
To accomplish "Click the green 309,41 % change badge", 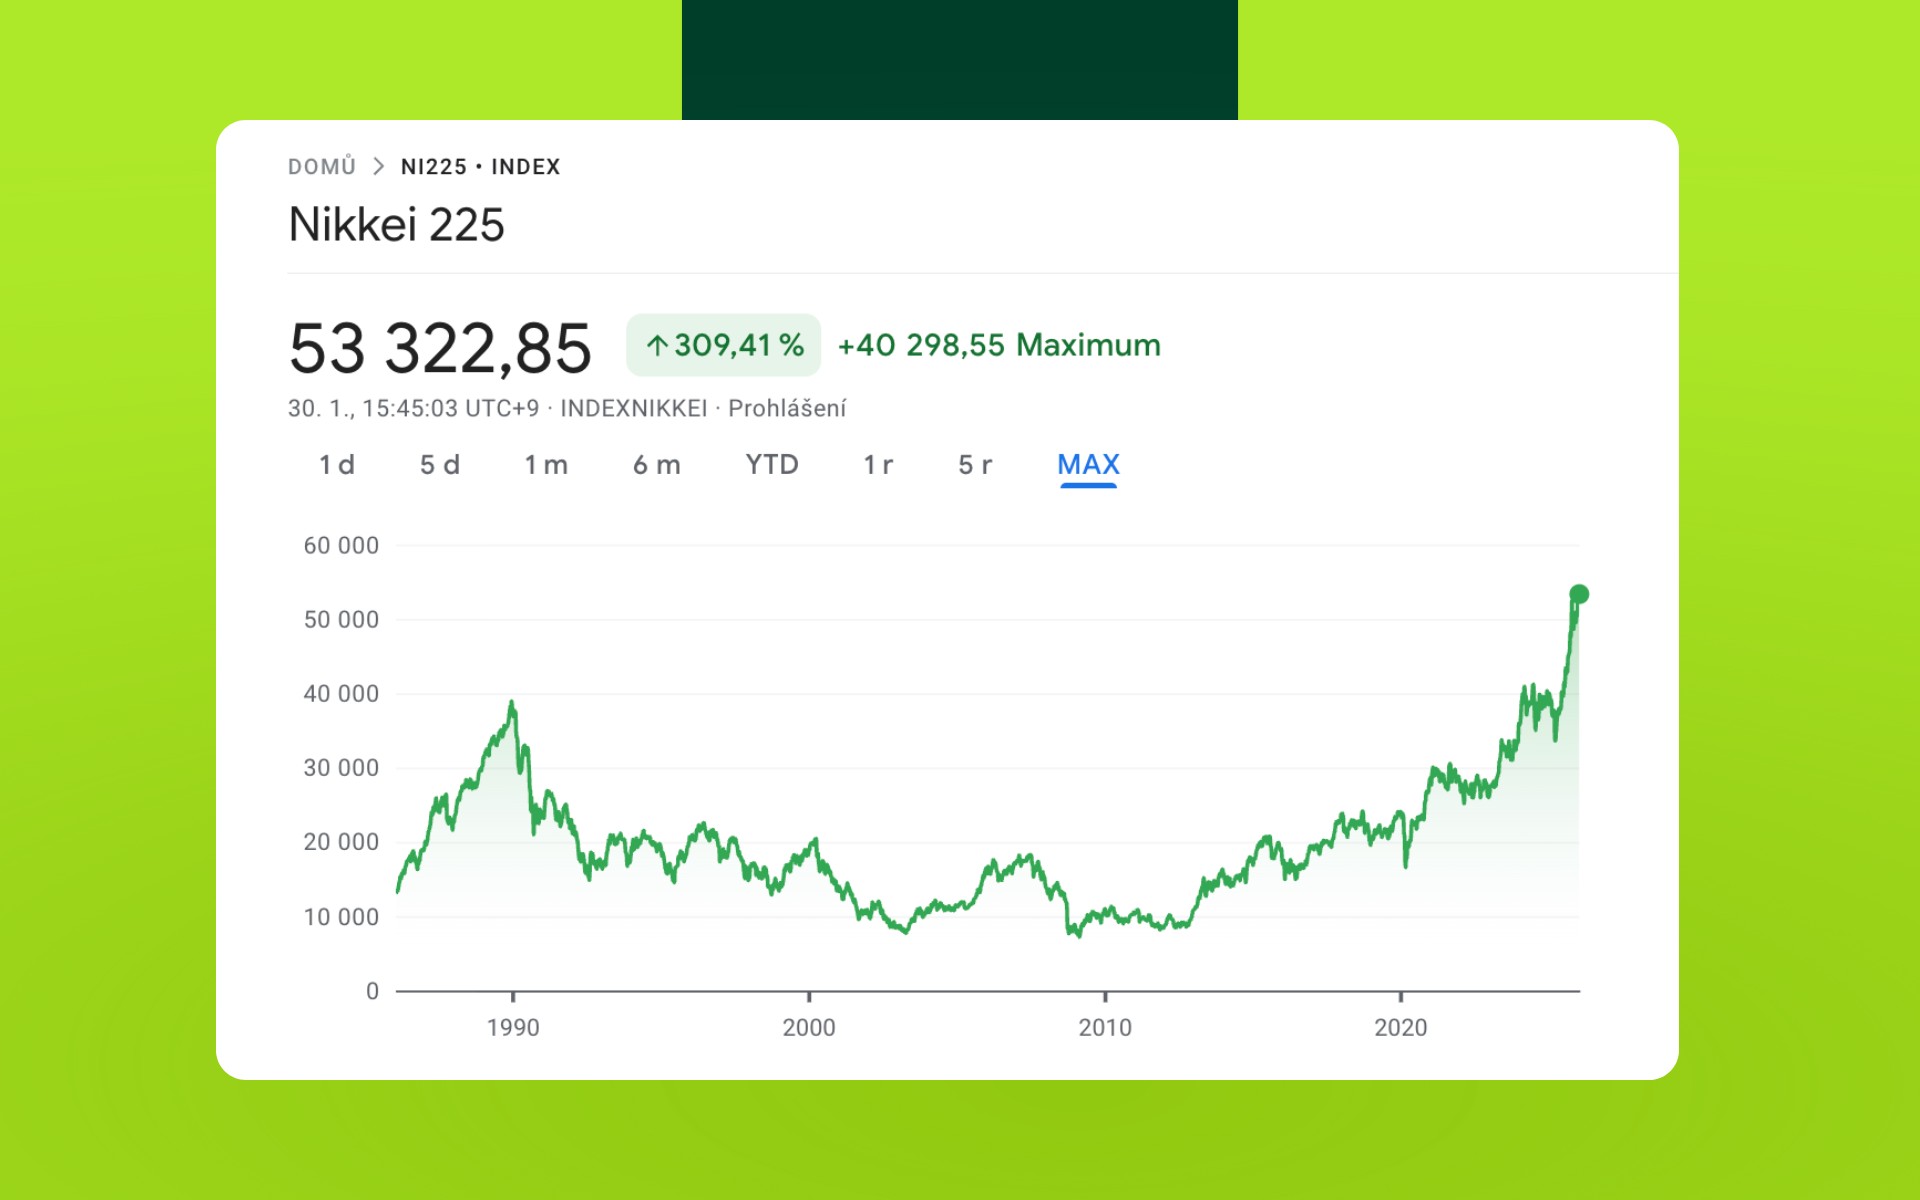I will click(724, 346).
